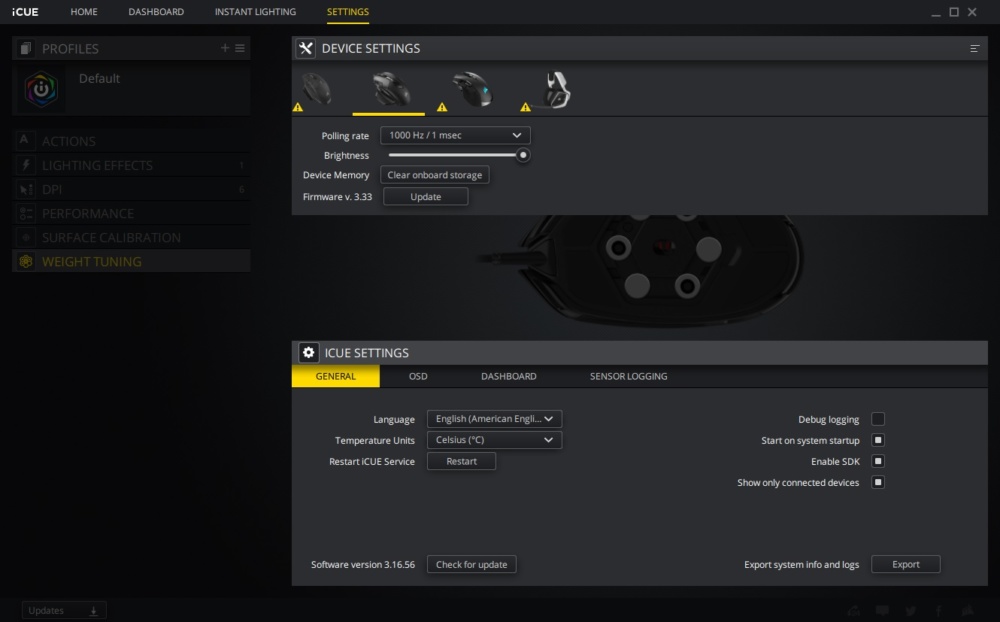Image resolution: width=1000 pixels, height=622 pixels.
Task: Open the Facebook icon in footer
Action: [939, 611]
